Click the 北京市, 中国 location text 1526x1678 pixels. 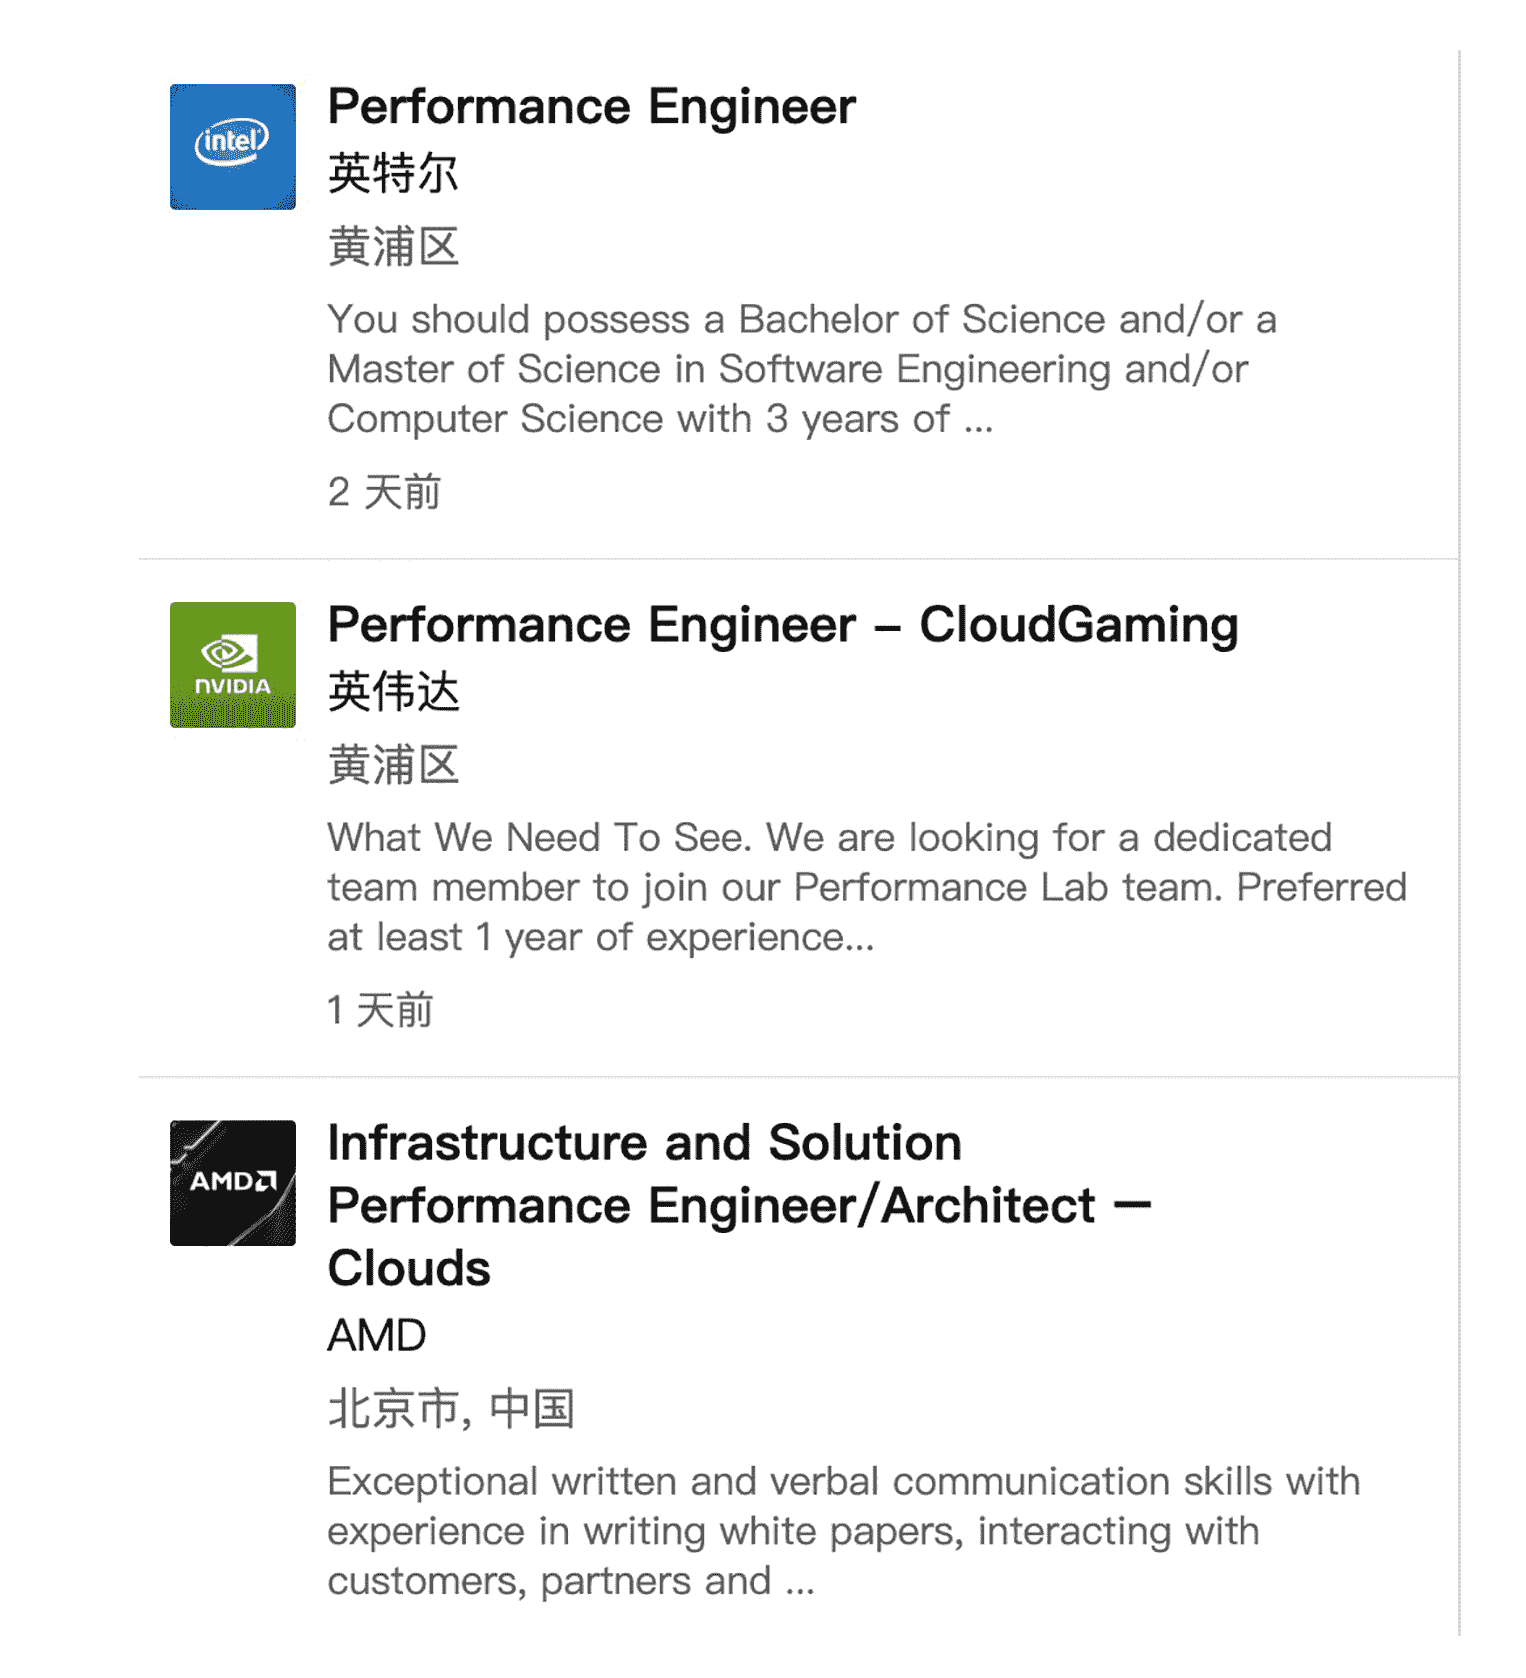(451, 1409)
